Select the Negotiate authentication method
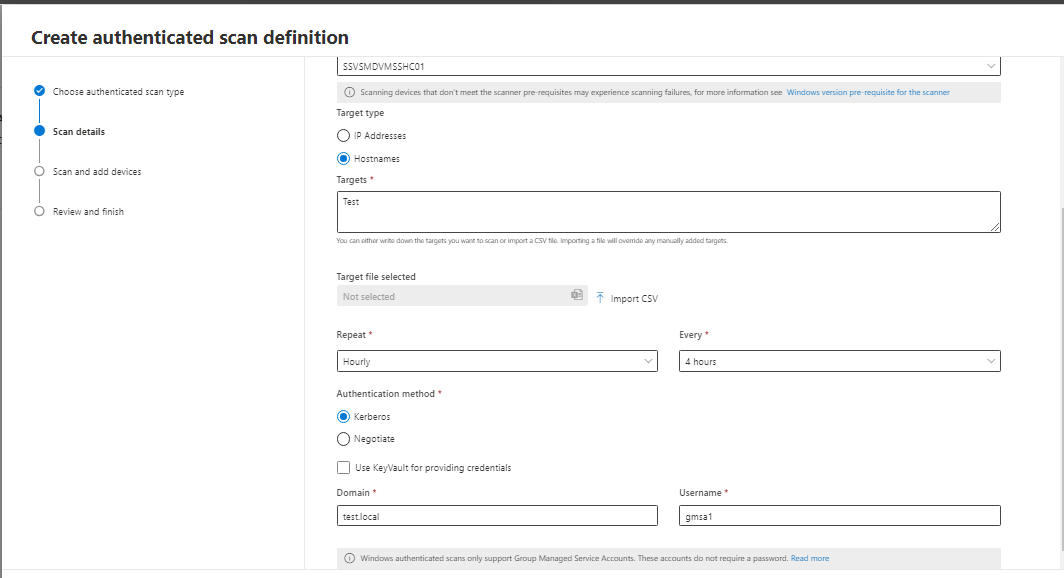The height and width of the screenshot is (578, 1064). pyautogui.click(x=342, y=438)
